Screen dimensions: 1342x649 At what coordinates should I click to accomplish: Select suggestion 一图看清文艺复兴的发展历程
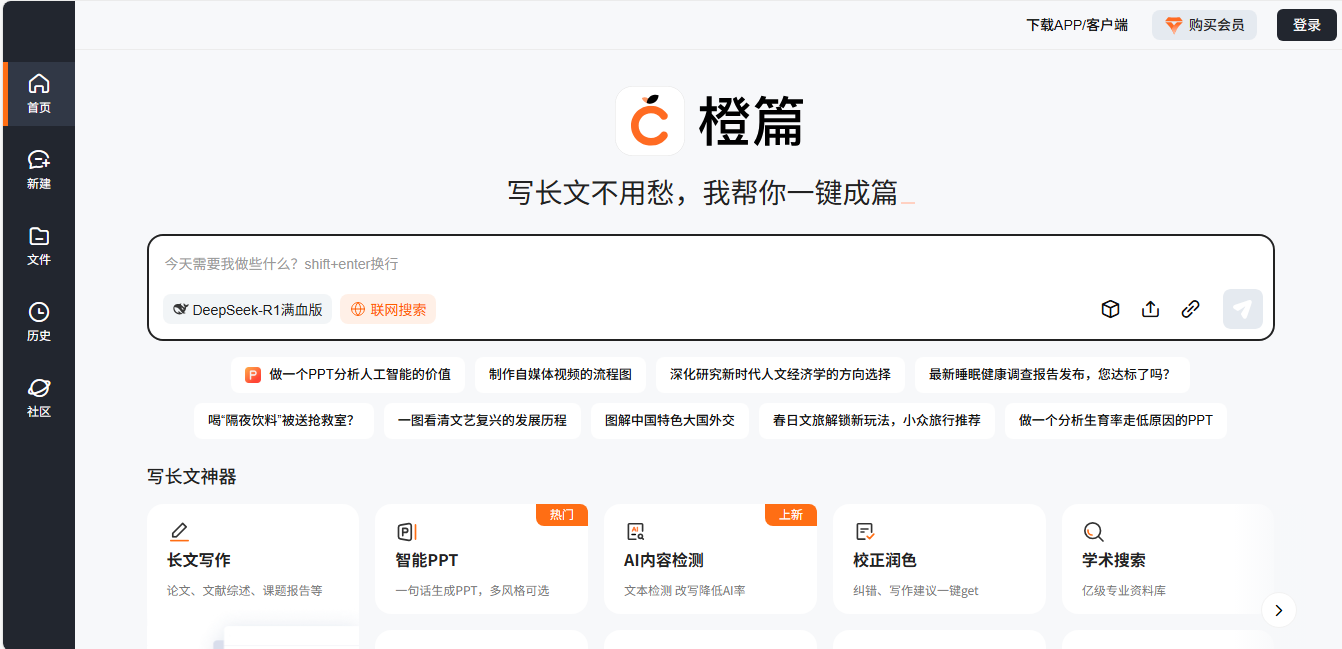[x=482, y=421]
